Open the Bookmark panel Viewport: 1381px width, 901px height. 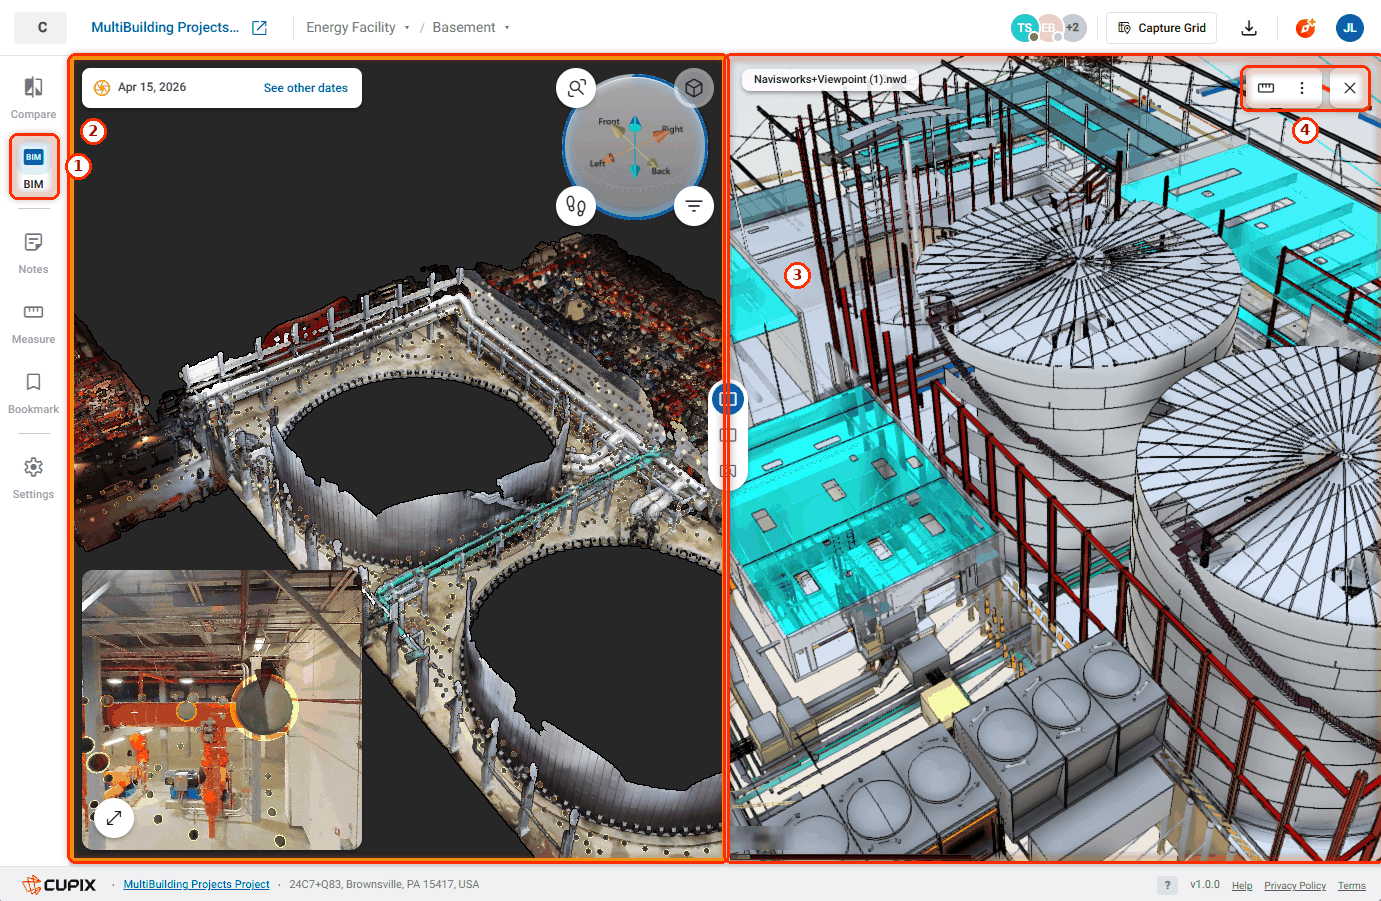33,393
